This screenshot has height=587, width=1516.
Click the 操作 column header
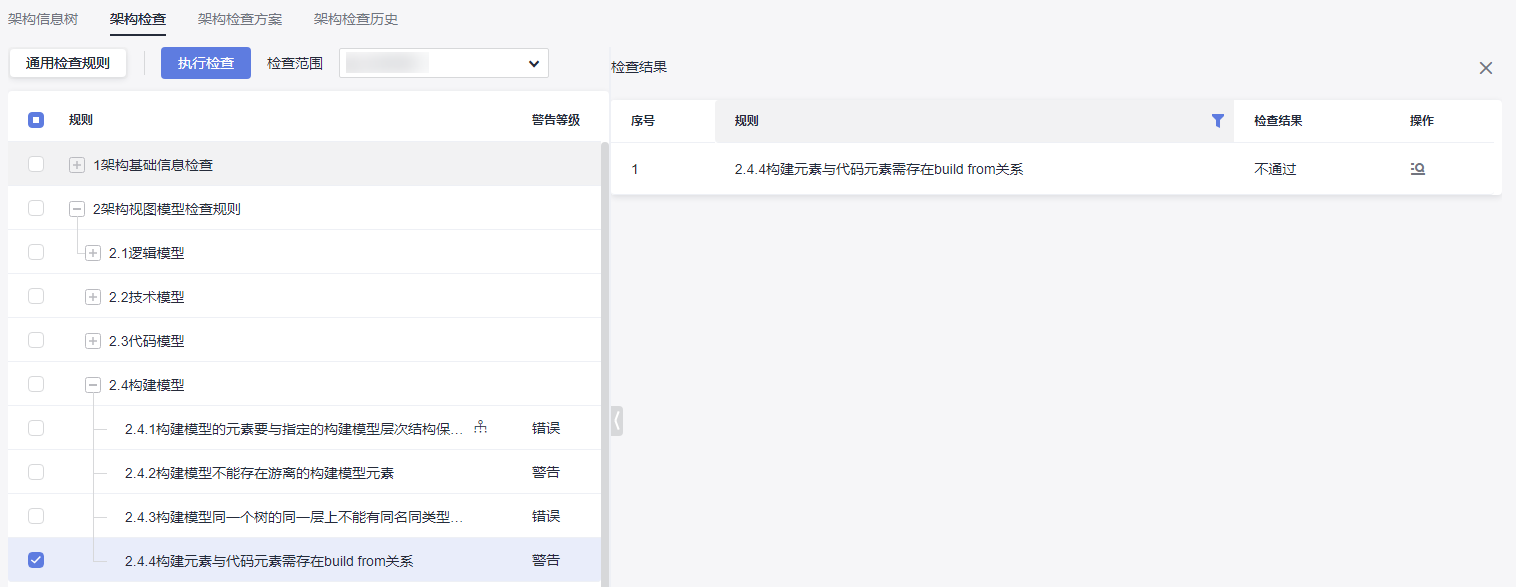point(1422,121)
